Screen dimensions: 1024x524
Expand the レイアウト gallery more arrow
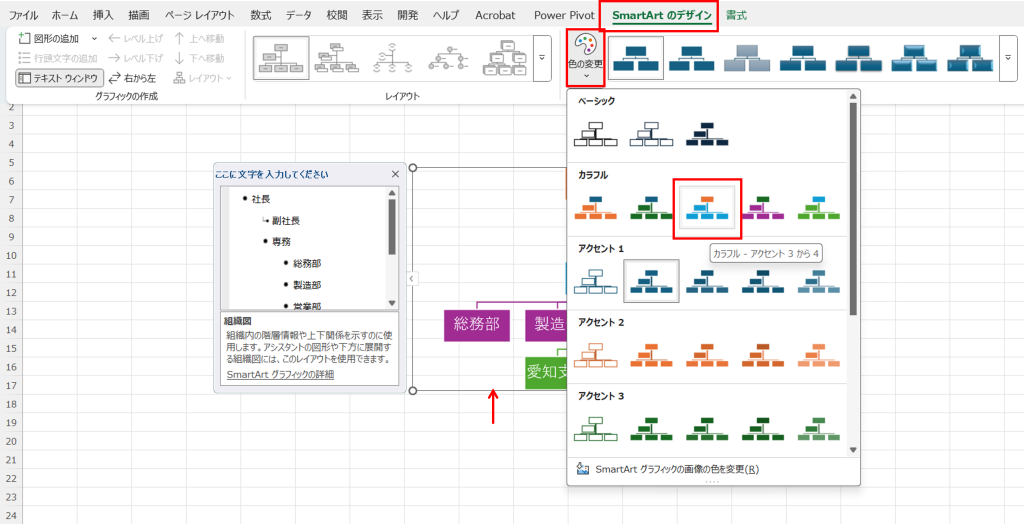543,58
